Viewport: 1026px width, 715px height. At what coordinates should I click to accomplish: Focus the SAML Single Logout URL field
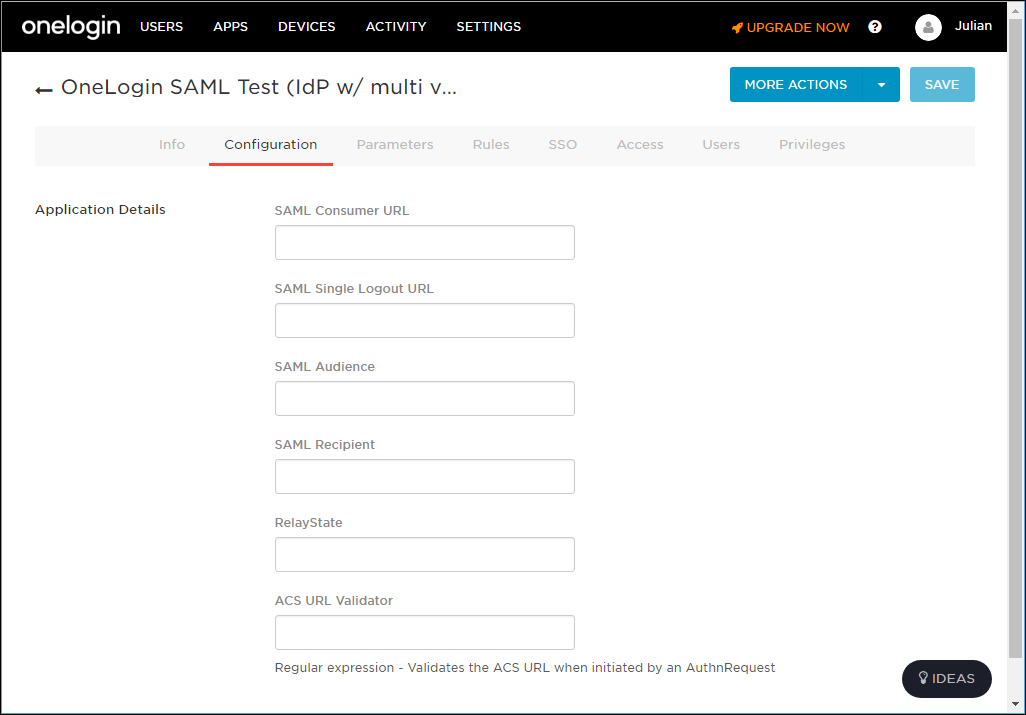[425, 321]
